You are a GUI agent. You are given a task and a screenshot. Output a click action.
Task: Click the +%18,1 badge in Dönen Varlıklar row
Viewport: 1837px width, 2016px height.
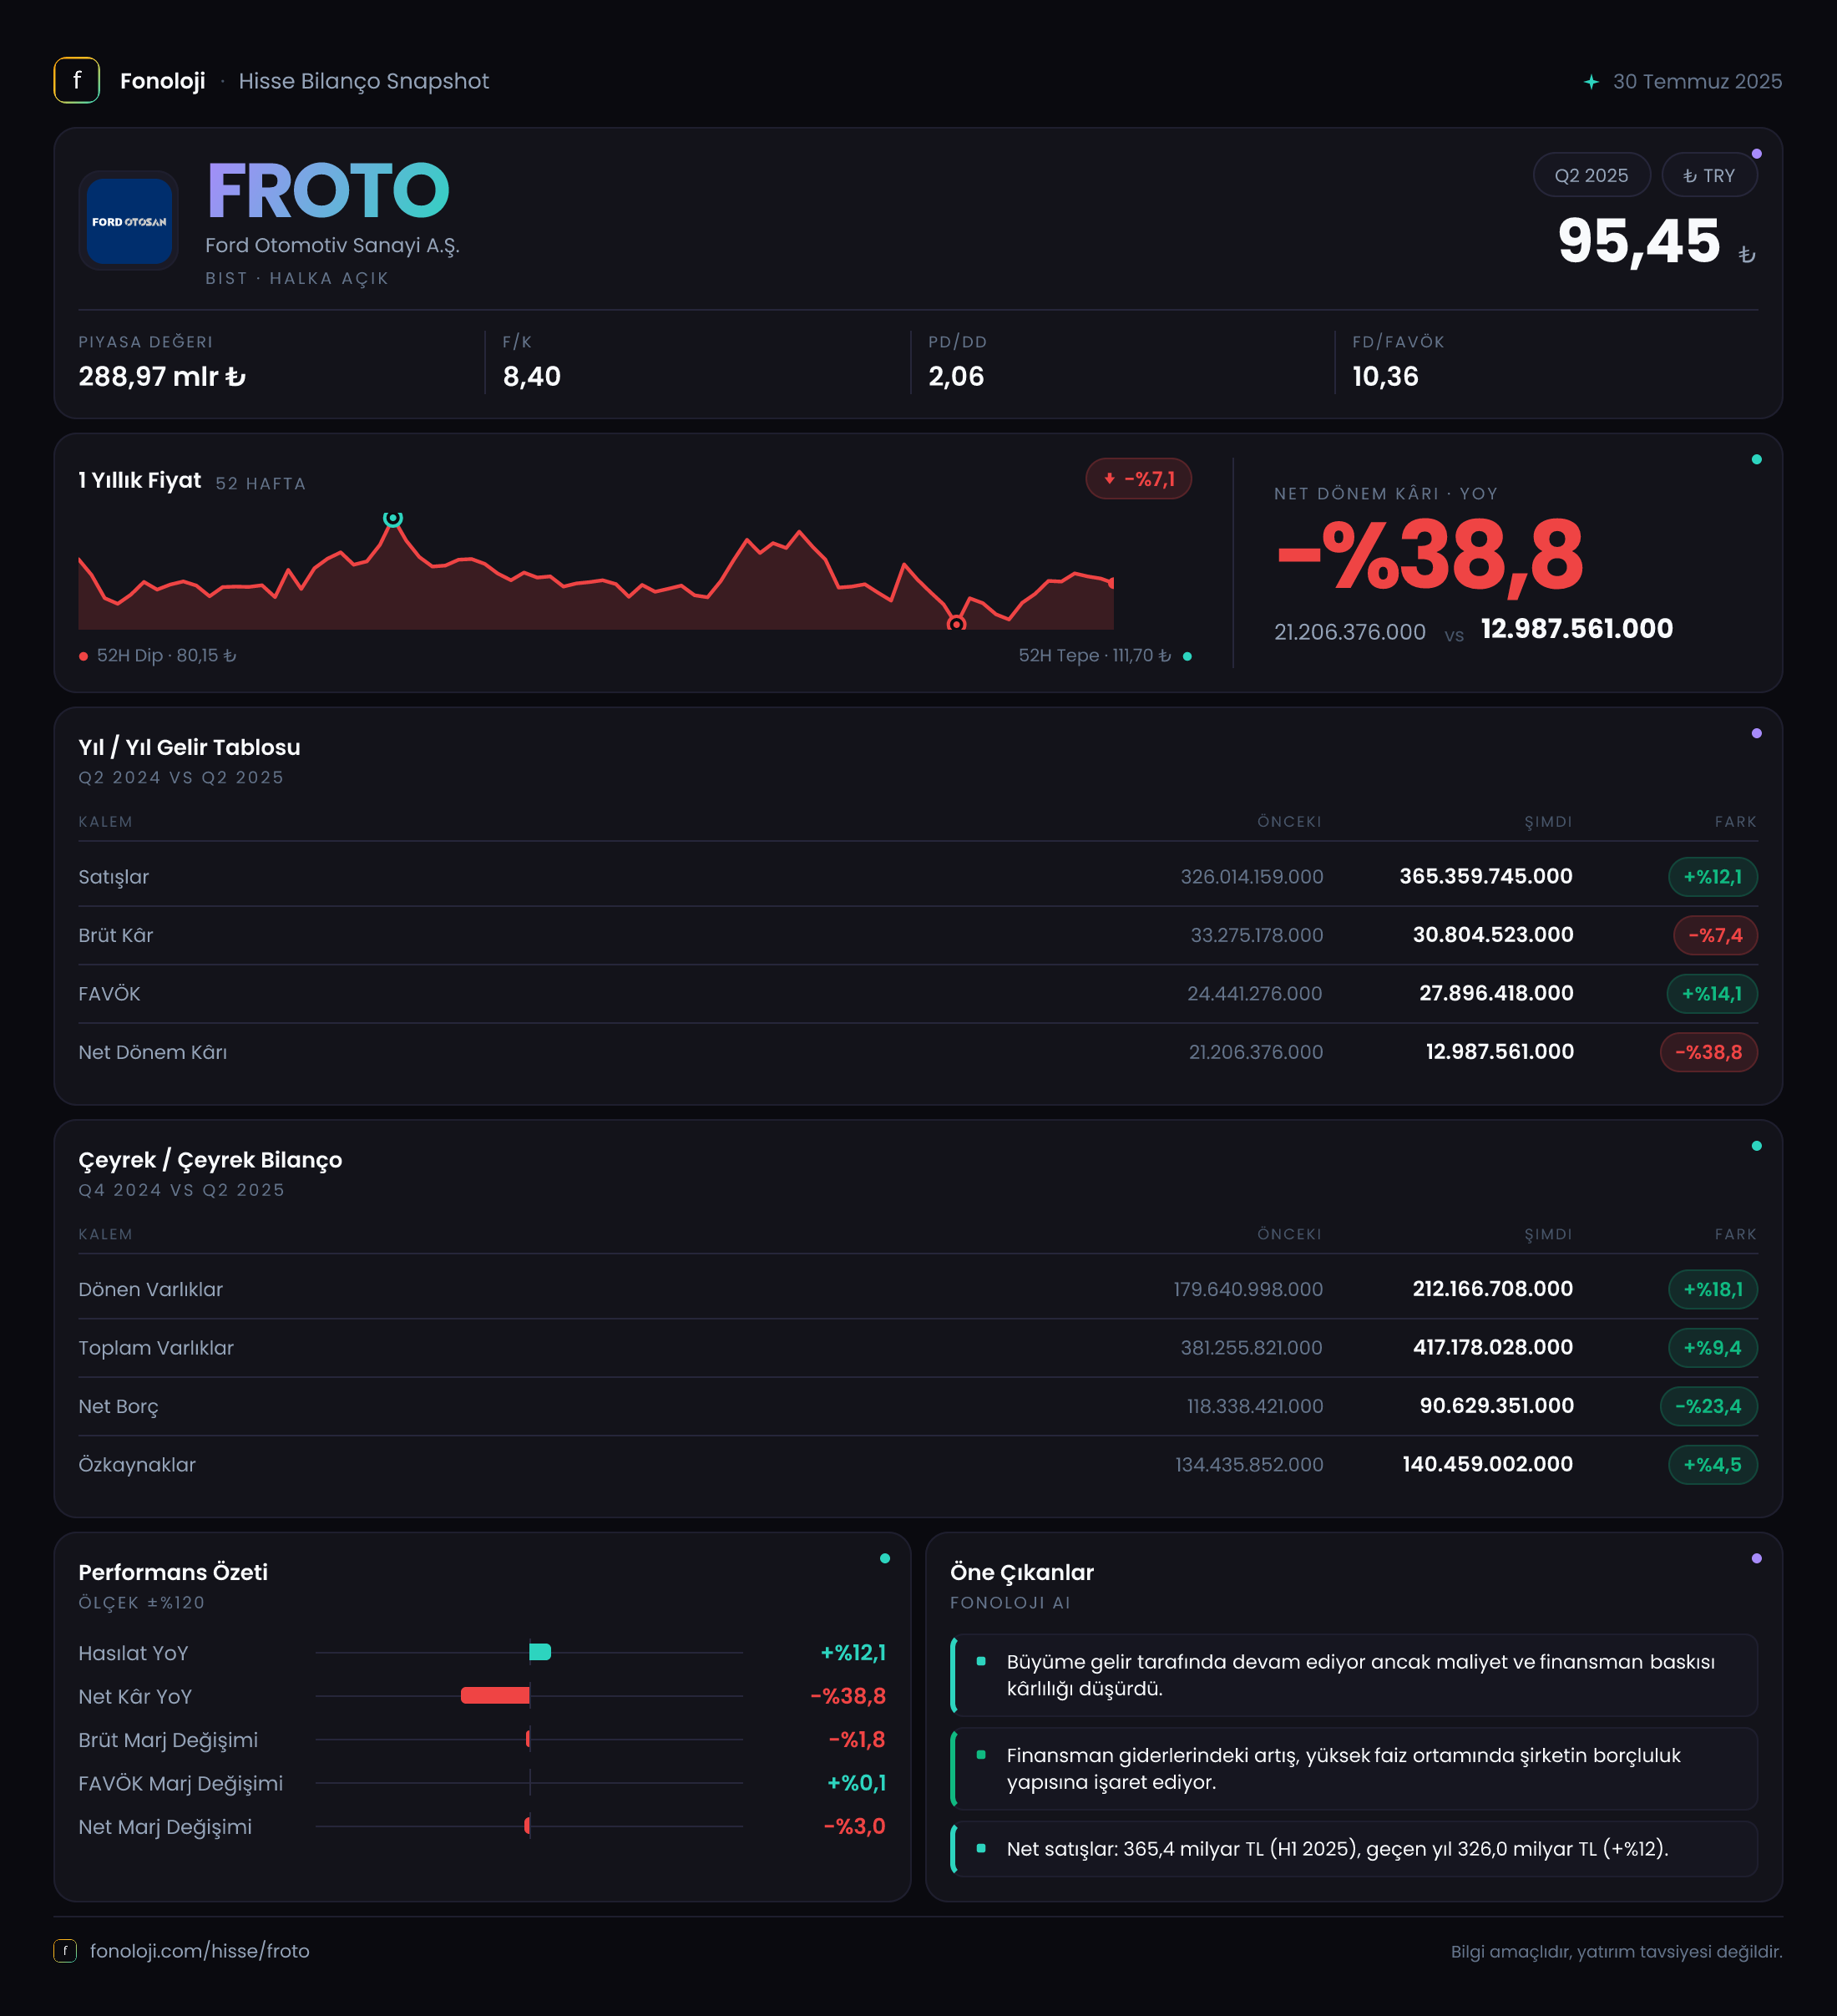click(x=1712, y=1289)
